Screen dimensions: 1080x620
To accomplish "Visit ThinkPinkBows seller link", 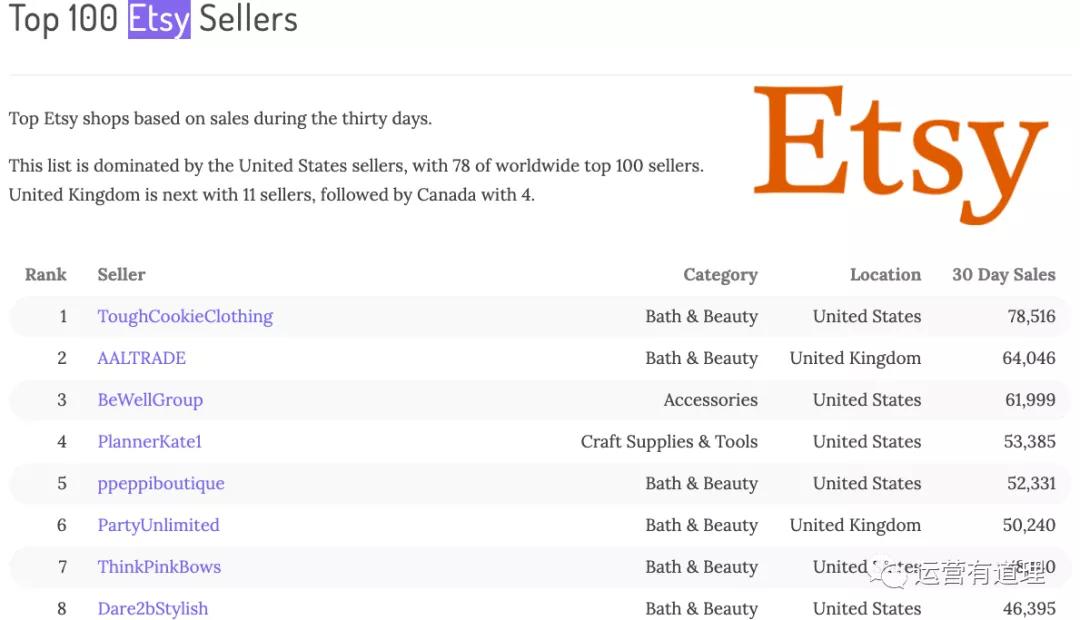I will 159,567.
